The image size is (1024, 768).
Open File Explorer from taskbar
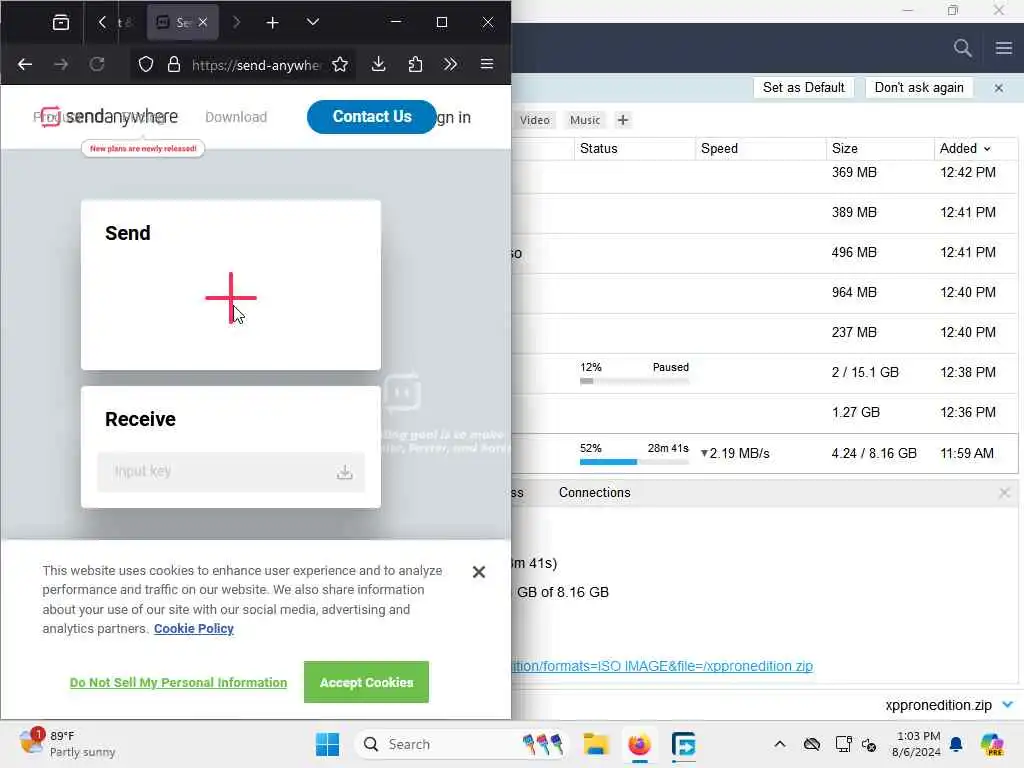point(596,744)
